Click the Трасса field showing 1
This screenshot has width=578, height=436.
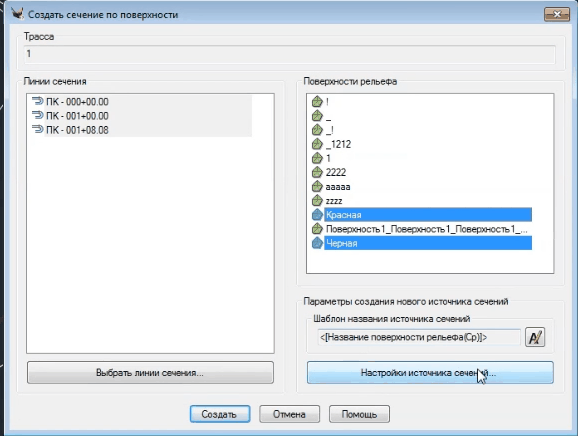(290, 54)
